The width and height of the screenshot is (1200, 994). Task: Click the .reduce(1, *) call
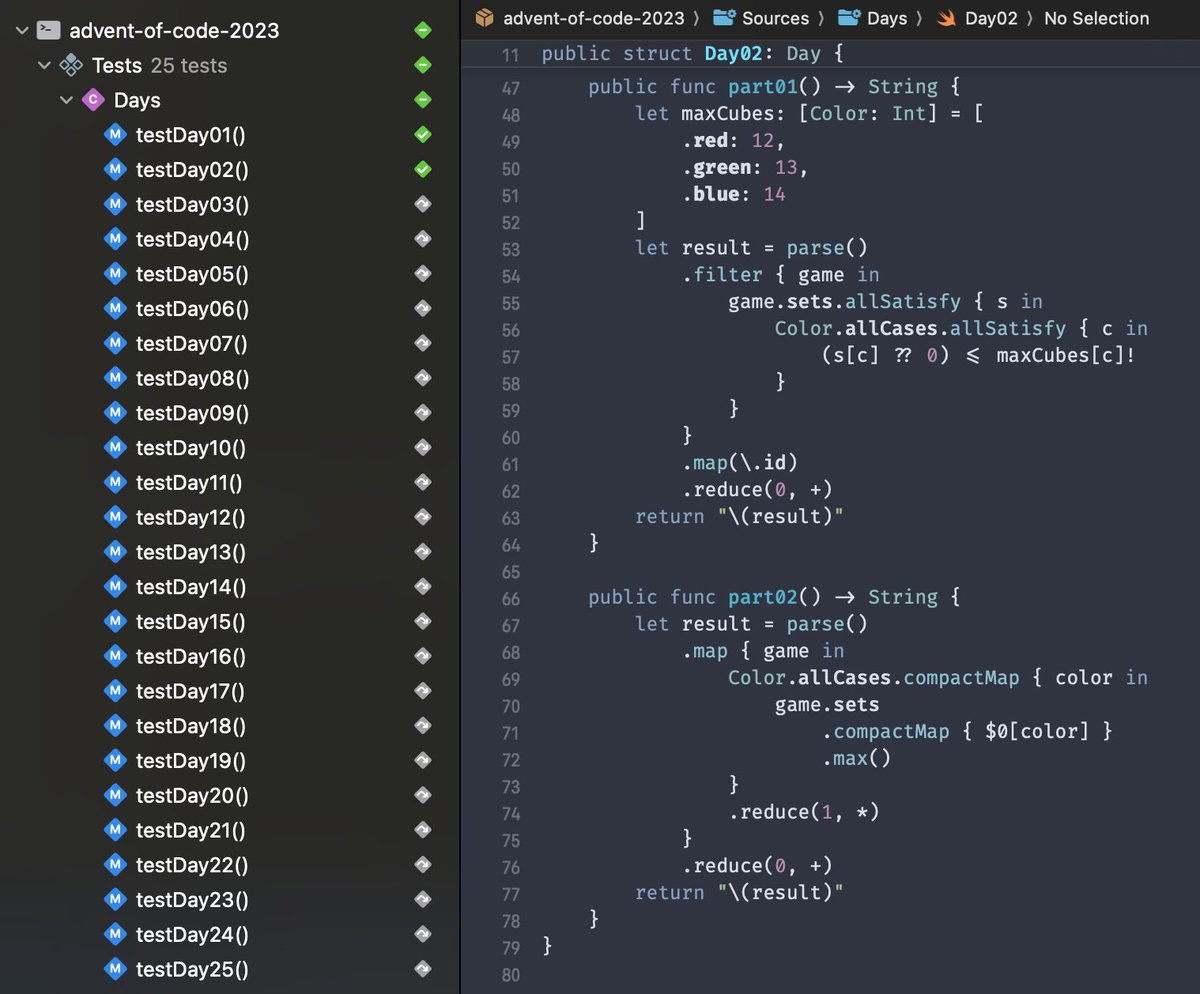coord(804,812)
